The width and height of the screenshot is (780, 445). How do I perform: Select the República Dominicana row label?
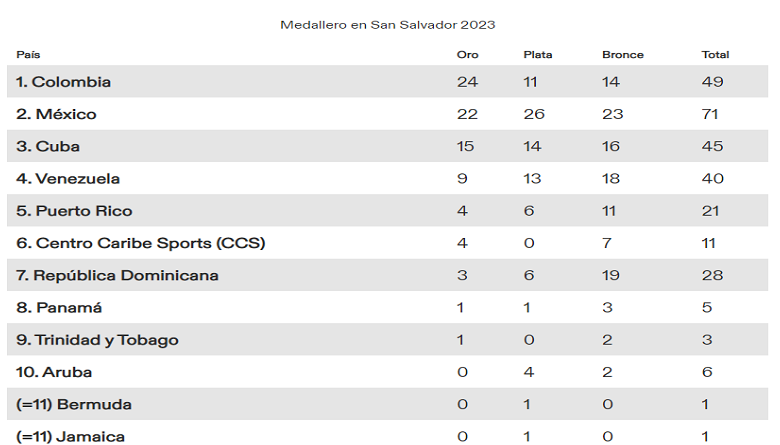[117, 275]
